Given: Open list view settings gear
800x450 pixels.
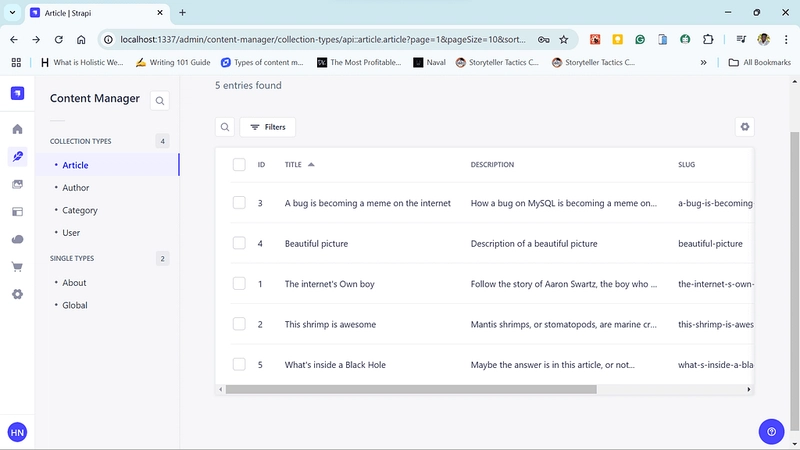Looking at the screenshot, I should (745, 127).
